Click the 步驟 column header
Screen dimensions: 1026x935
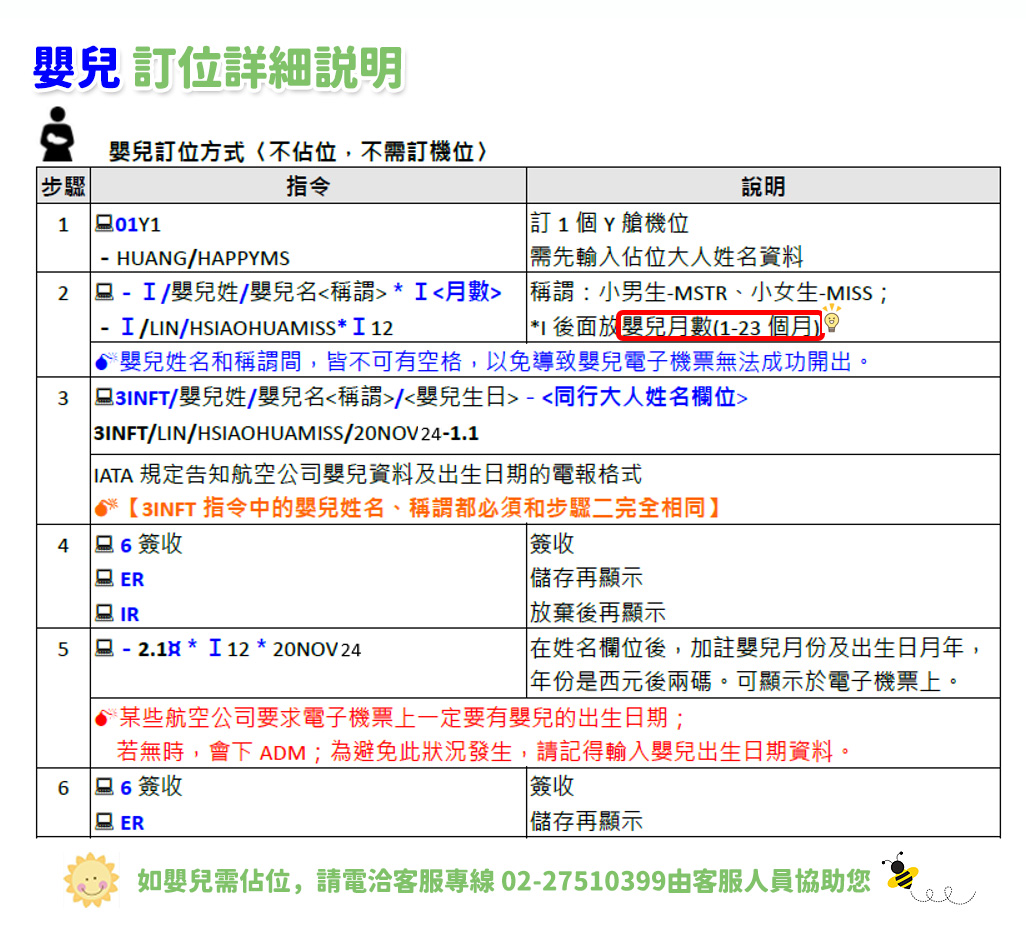pyautogui.click(x=63, y=187)
